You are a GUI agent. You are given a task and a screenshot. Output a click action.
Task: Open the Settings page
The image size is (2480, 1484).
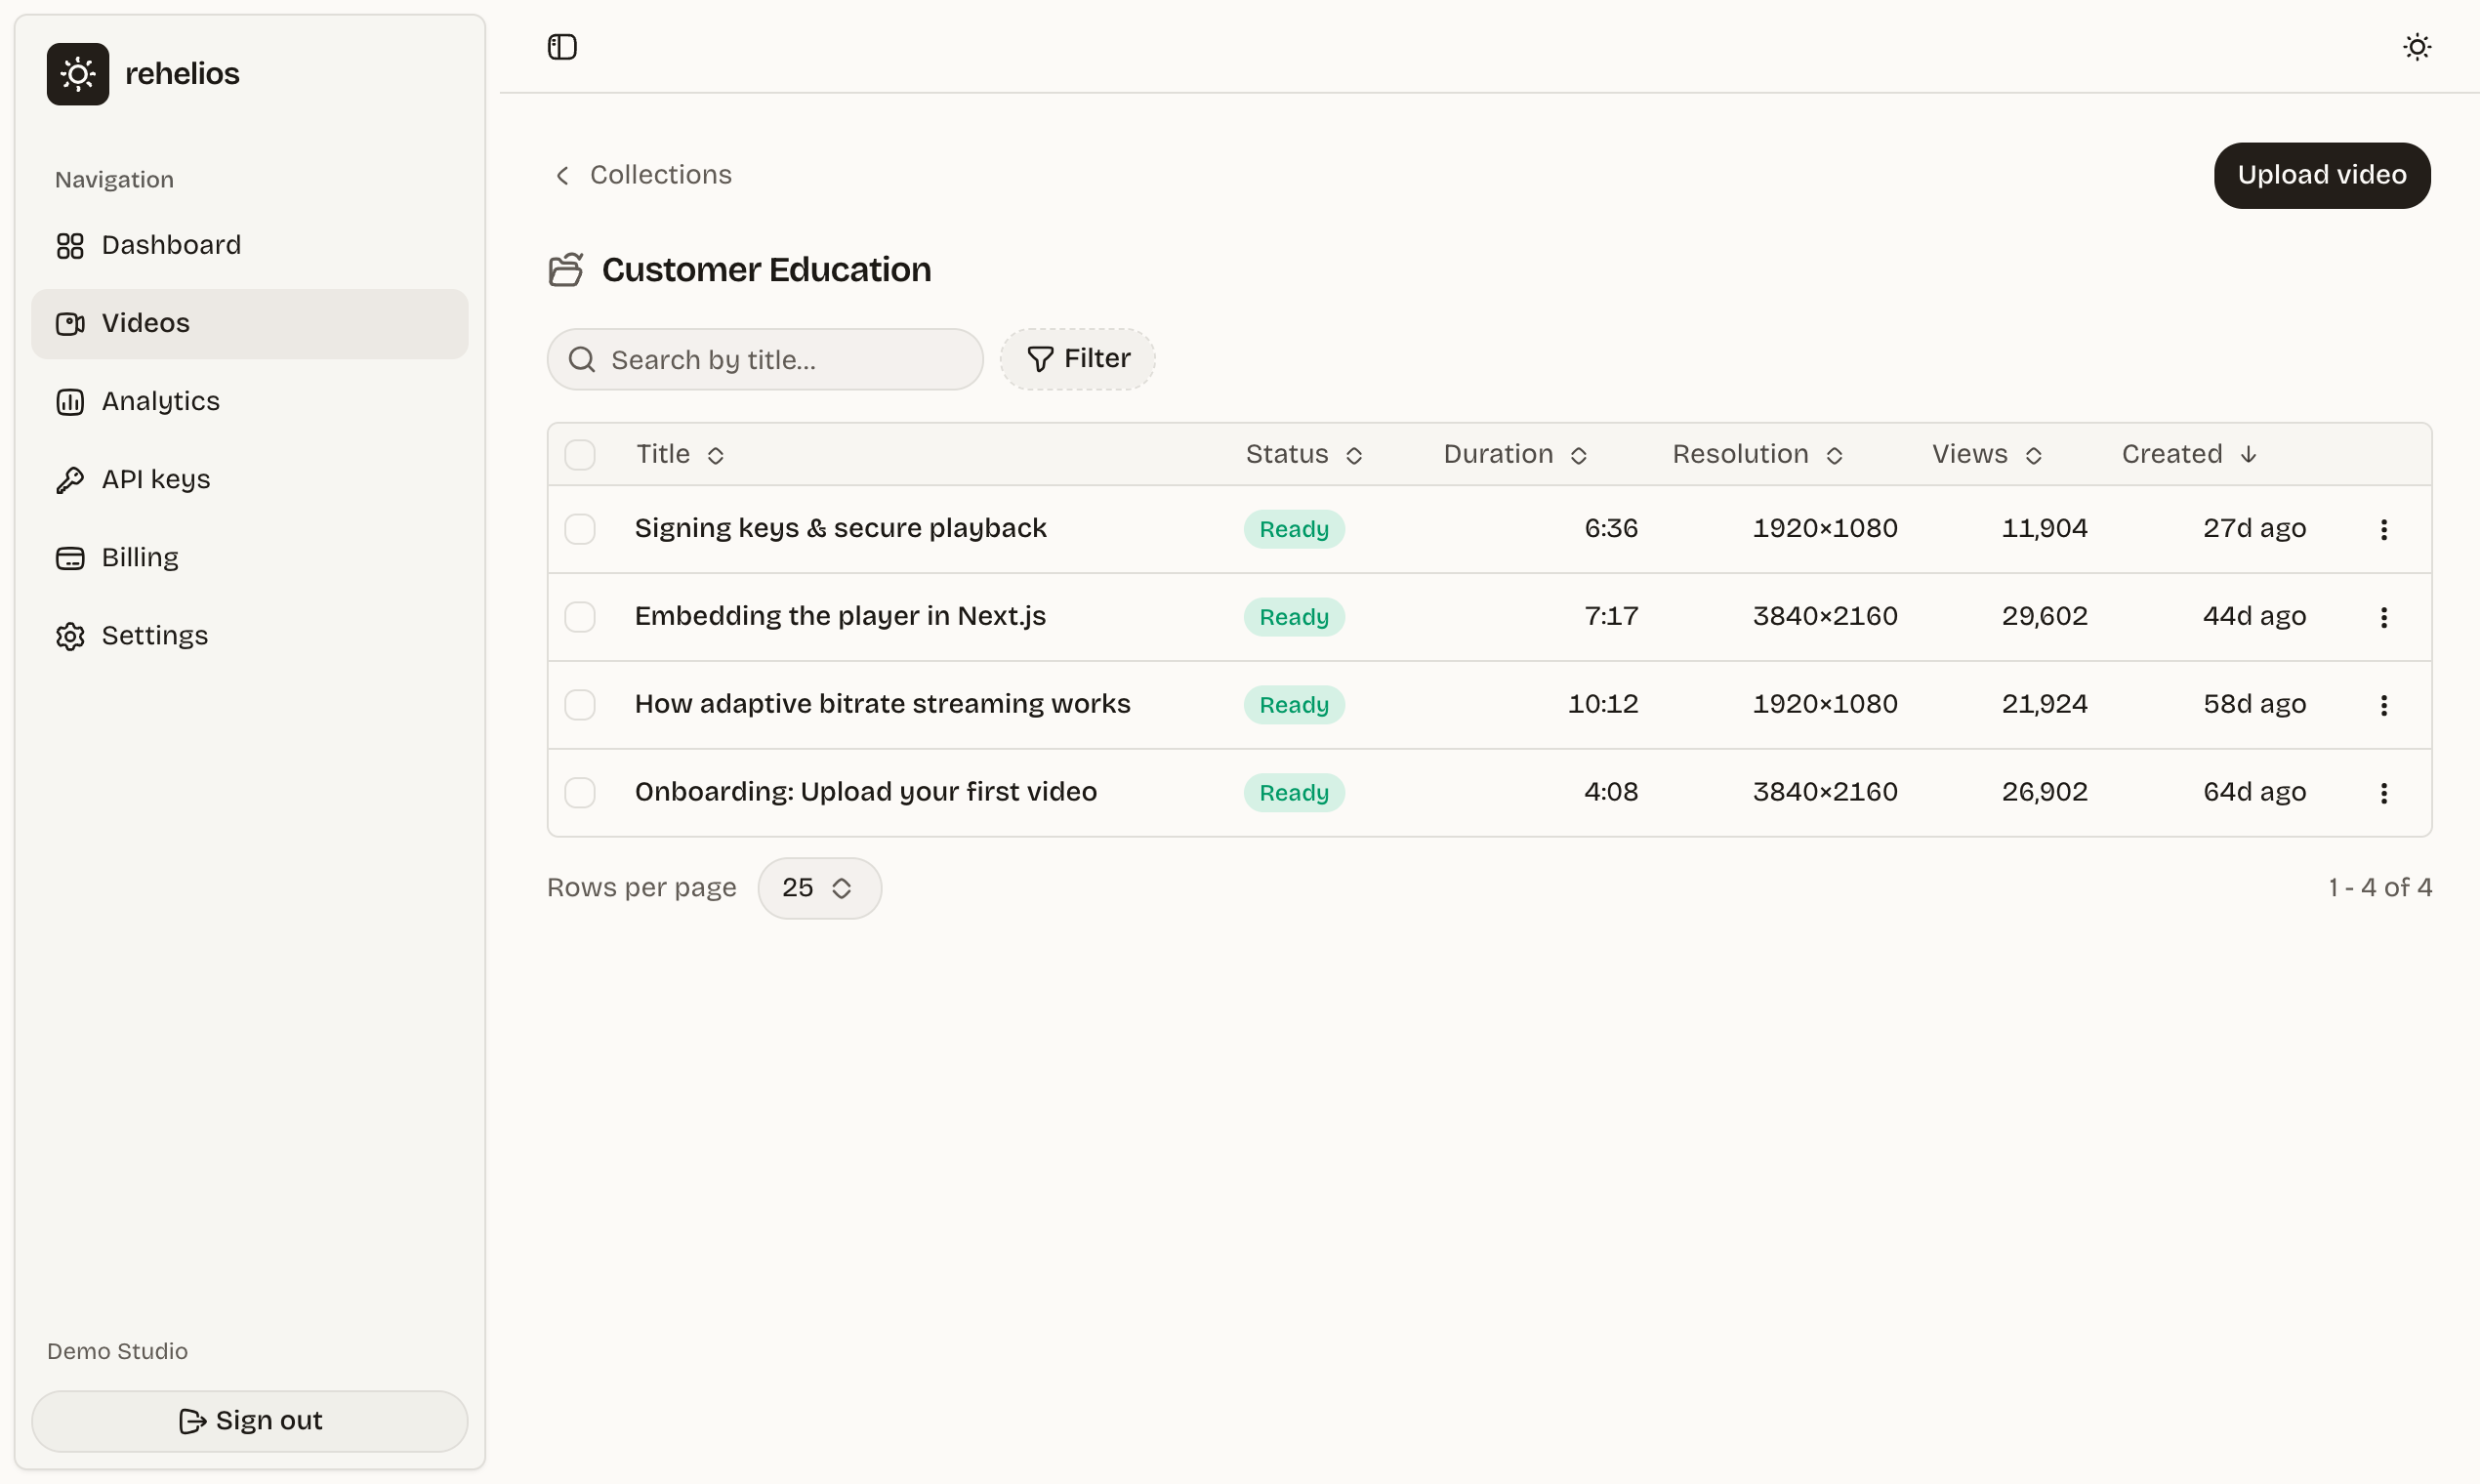249,636
